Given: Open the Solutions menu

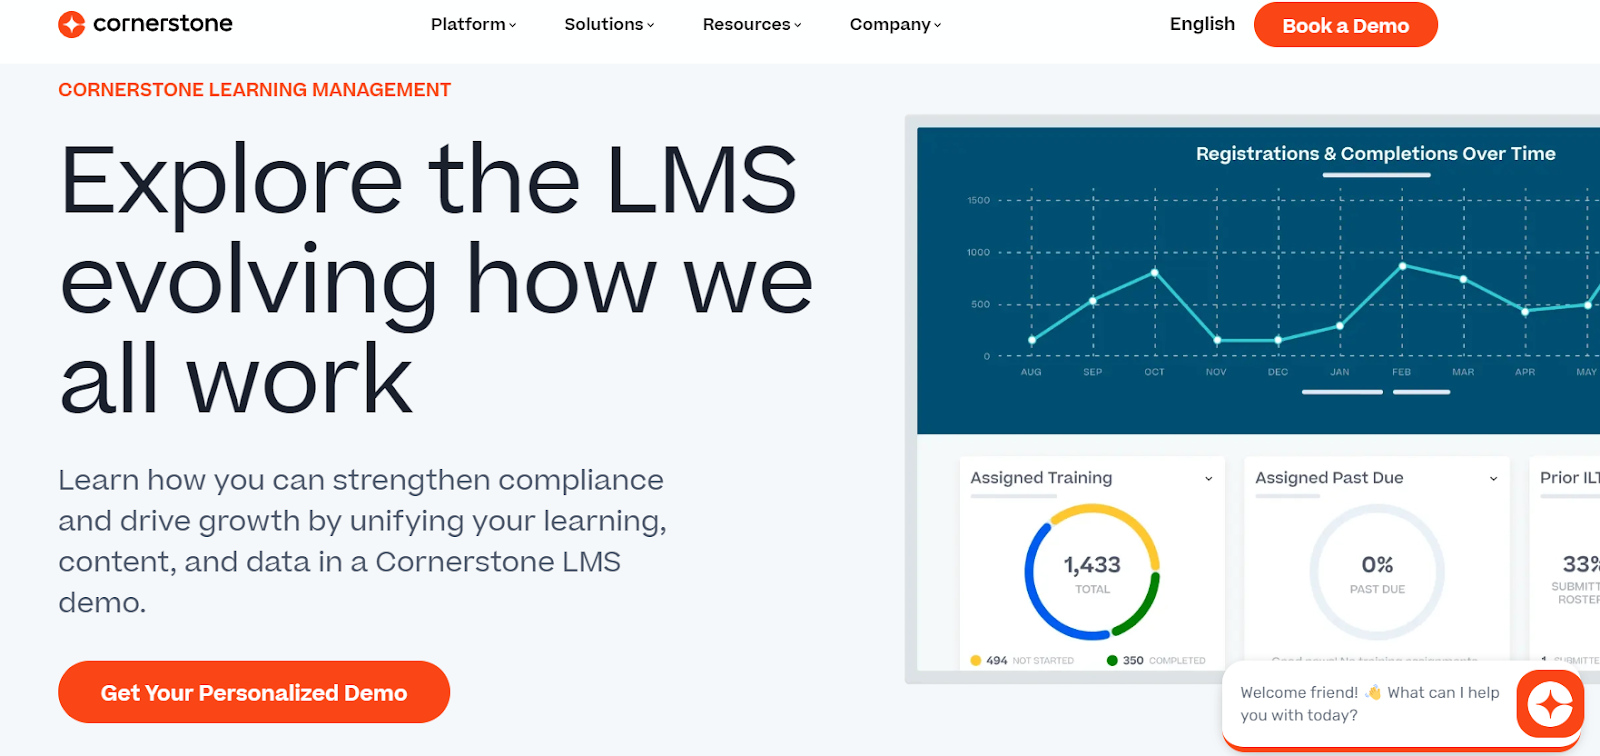Looking at the screenshot, I should click(x=609, y=24).
